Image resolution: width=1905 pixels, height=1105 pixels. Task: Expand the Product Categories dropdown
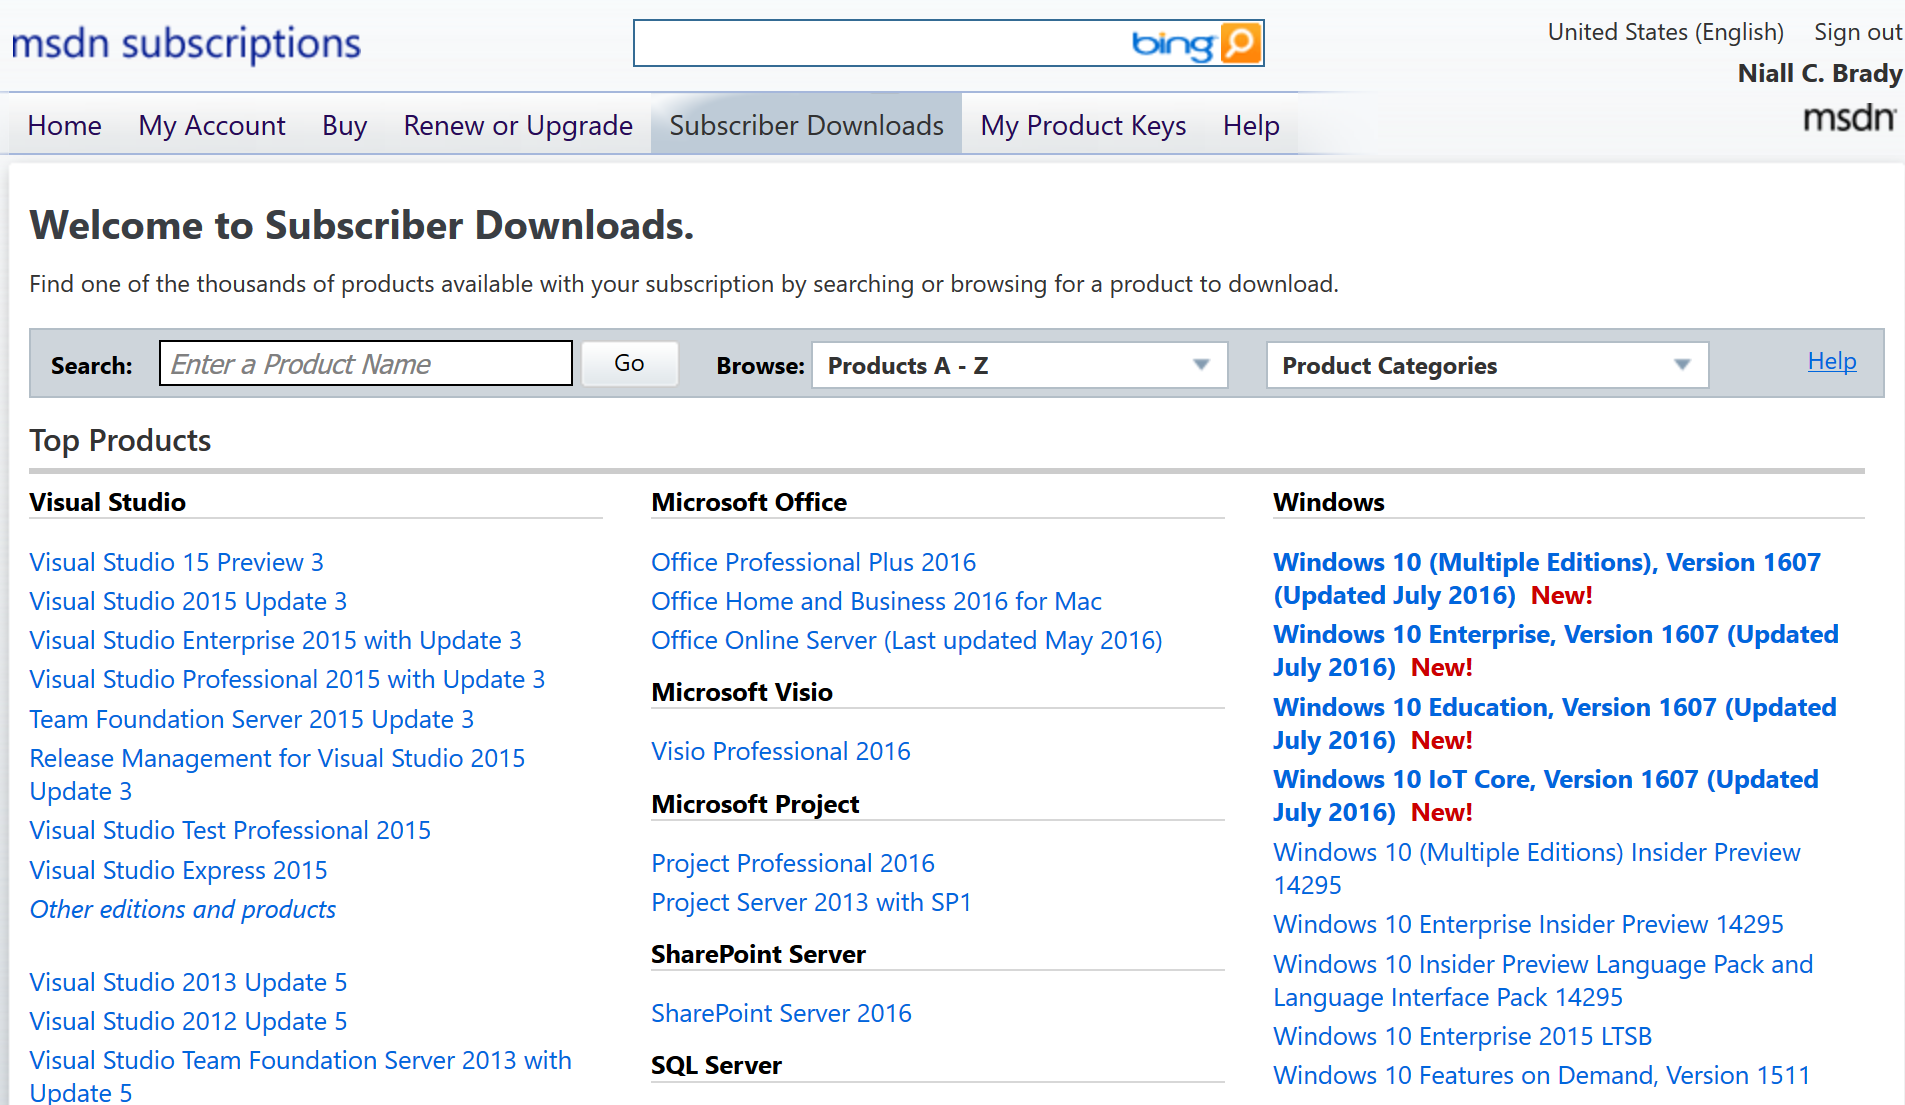pyautogui.click(x=1487, y=365)
